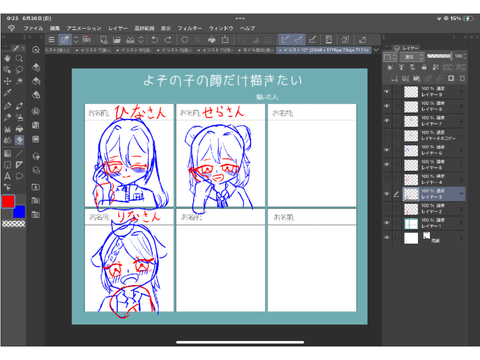The image size is (480, 360).
Task: Open the ヘルプ menu
Action: click(x=248, y=28)
